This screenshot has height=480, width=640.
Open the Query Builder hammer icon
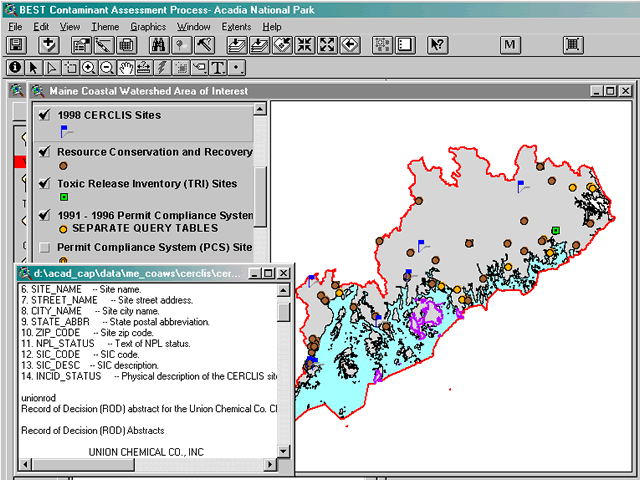point(204,45)
